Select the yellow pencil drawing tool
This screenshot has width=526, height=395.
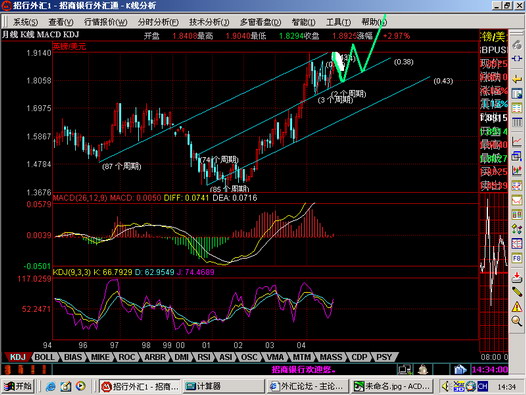pos(517,292)
